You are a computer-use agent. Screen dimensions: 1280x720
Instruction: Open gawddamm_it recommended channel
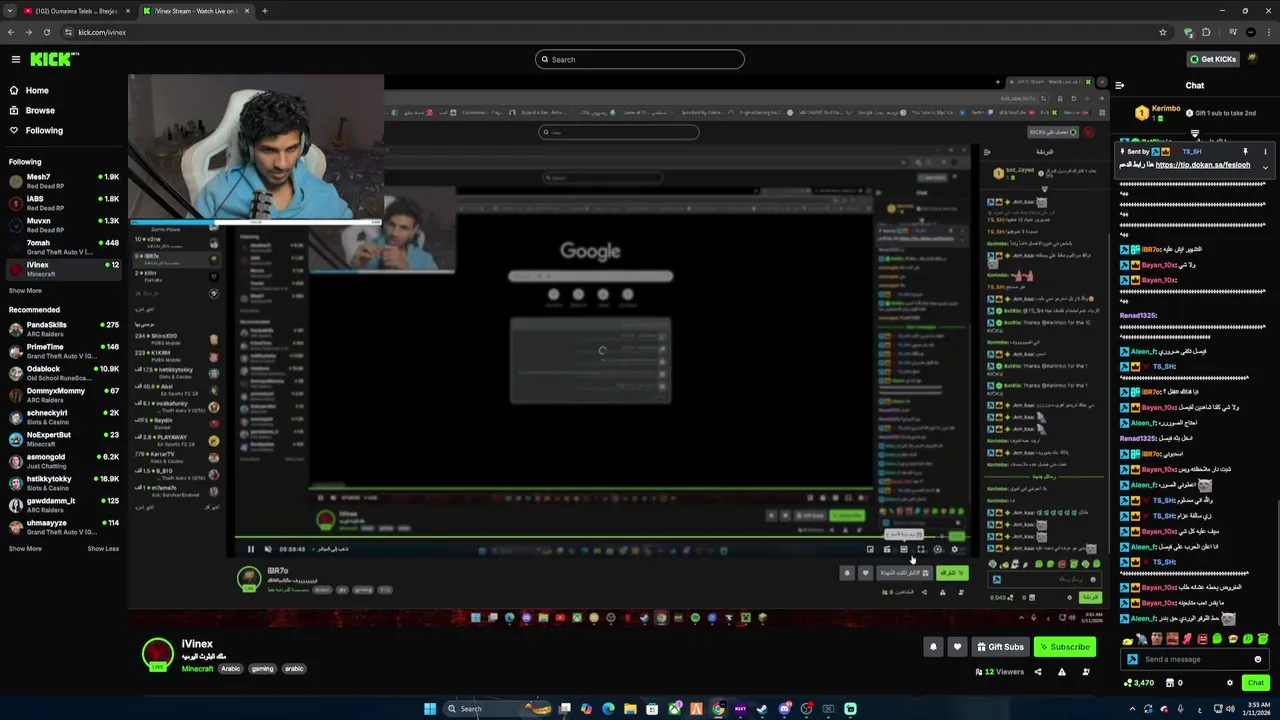(64, 504)
